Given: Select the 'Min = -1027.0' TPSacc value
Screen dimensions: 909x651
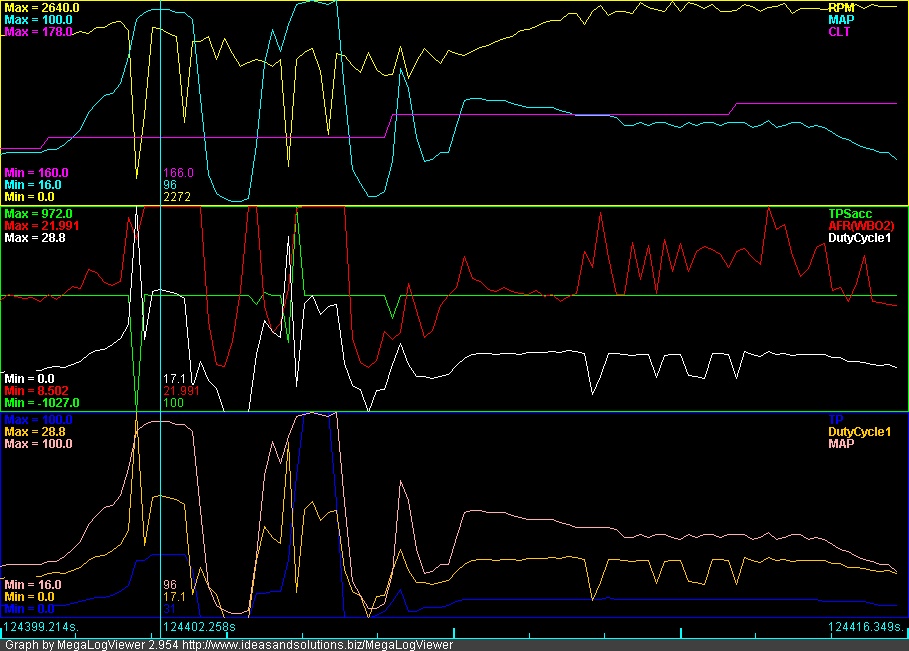Looking at the screenshot, I should click(42, 403).
